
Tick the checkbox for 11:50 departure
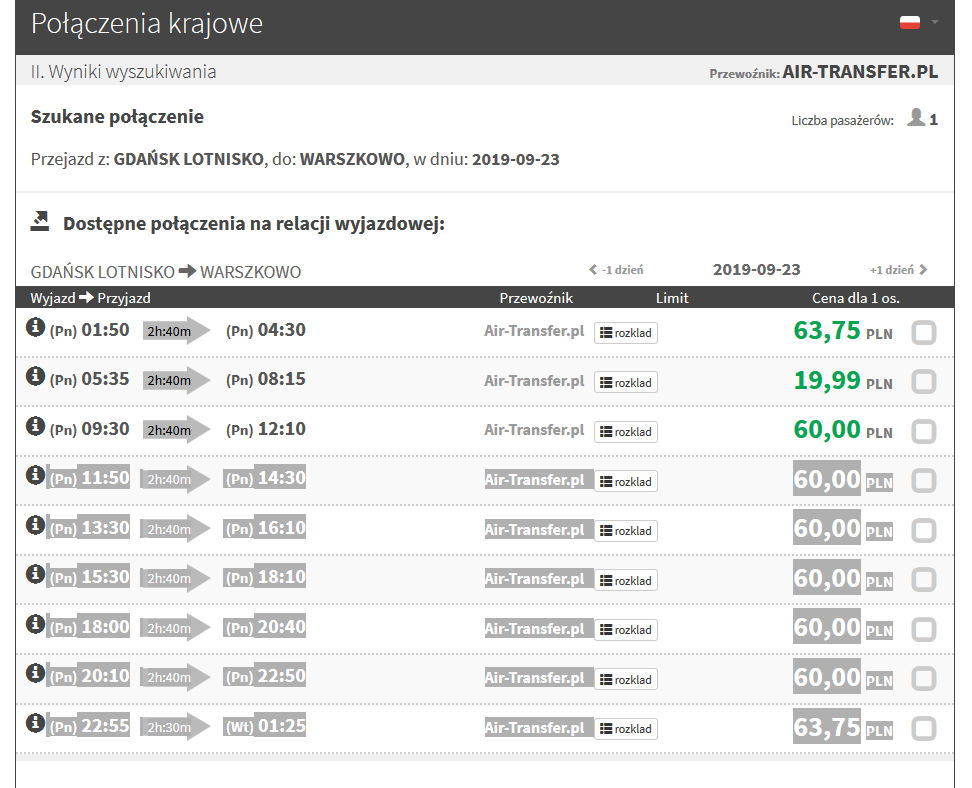coord(923,480)
